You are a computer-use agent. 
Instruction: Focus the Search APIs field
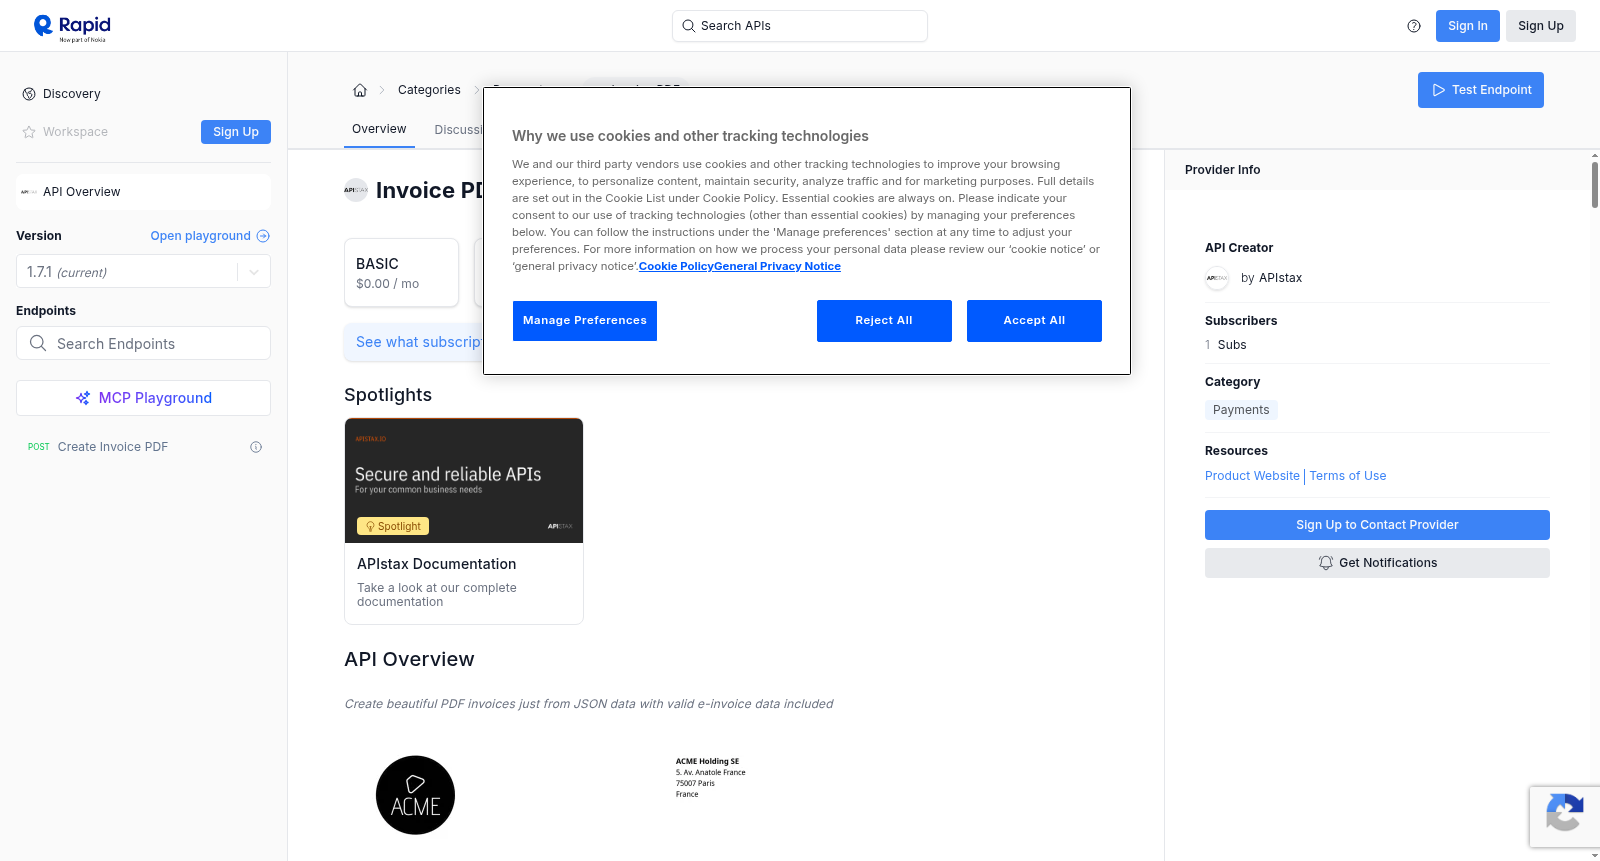pos(800,26)
